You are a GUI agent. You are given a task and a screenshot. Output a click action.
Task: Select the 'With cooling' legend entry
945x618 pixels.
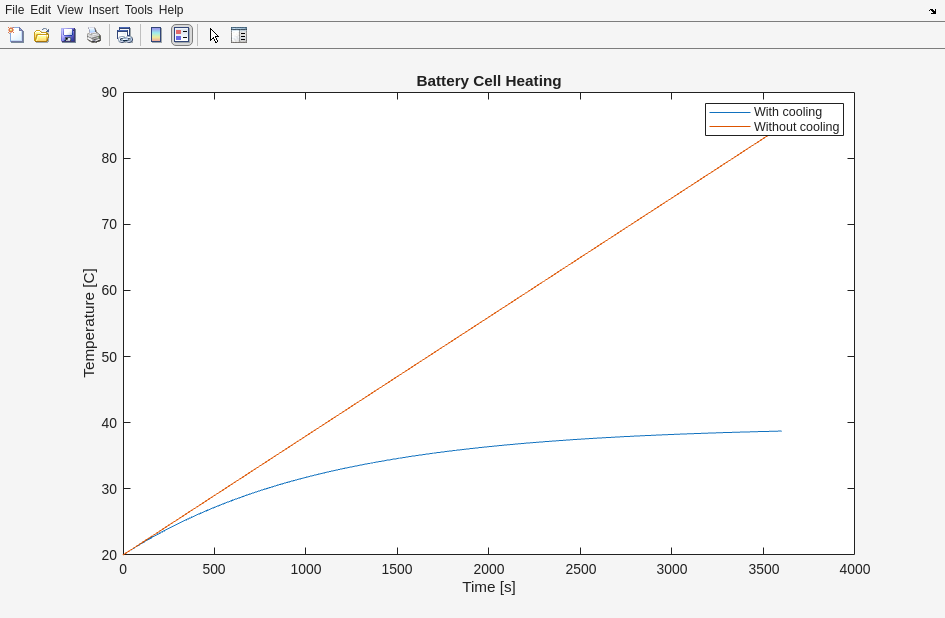coord(787,112)
